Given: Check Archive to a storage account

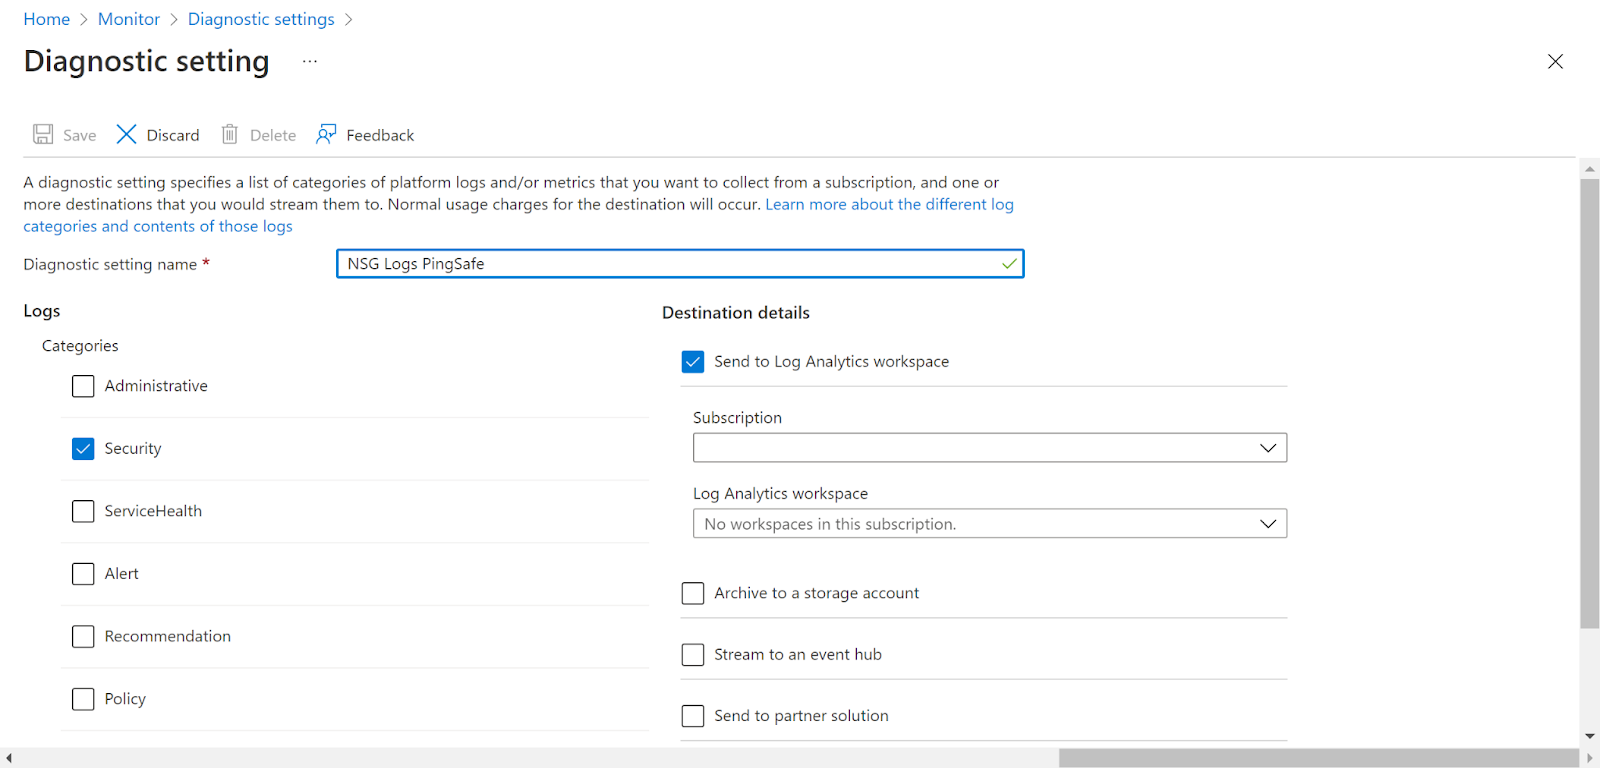Looking at the screenshot, I should (x=693, y=594).
